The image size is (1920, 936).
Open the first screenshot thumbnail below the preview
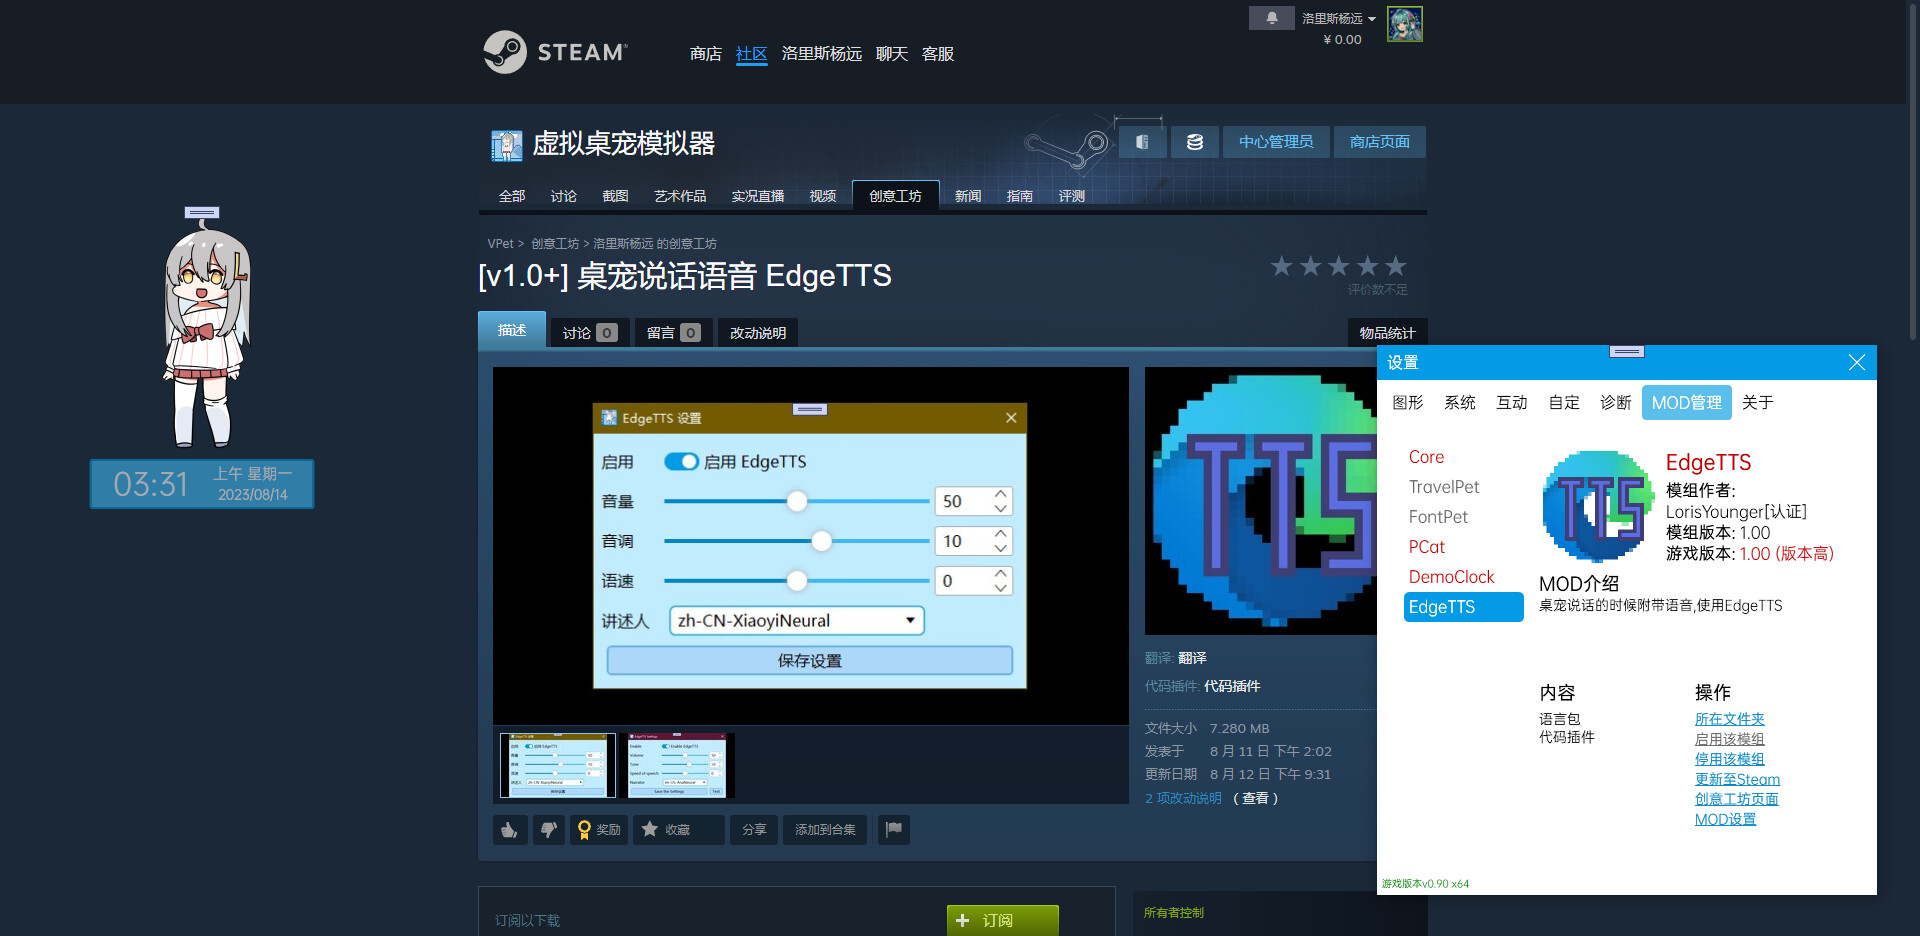coord(557,764)
